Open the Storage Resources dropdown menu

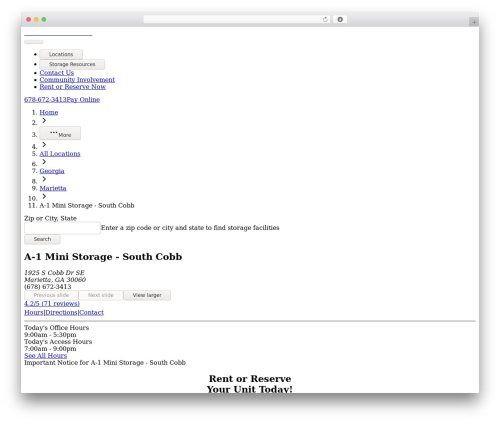click(72, 64)
